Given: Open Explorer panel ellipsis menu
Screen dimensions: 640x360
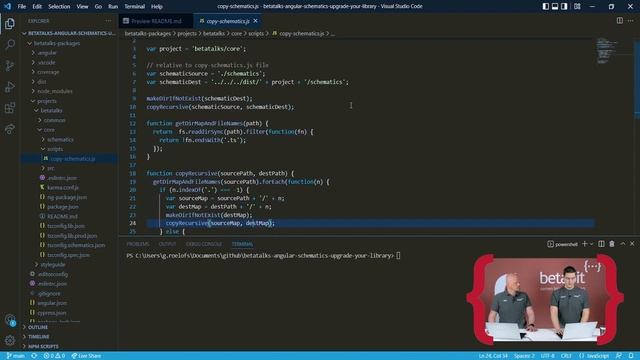Looking at the screenshot, I should point(108,21).
